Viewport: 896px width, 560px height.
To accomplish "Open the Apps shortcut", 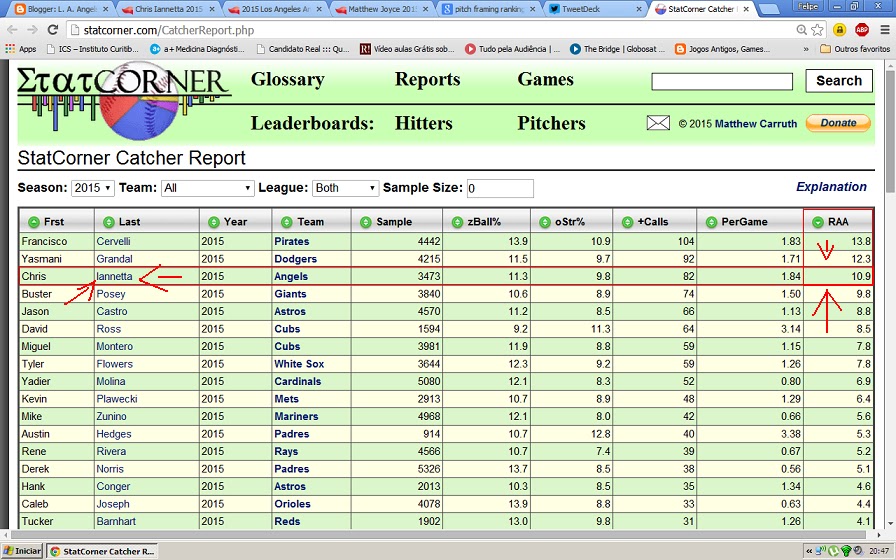I will (21, 49).
